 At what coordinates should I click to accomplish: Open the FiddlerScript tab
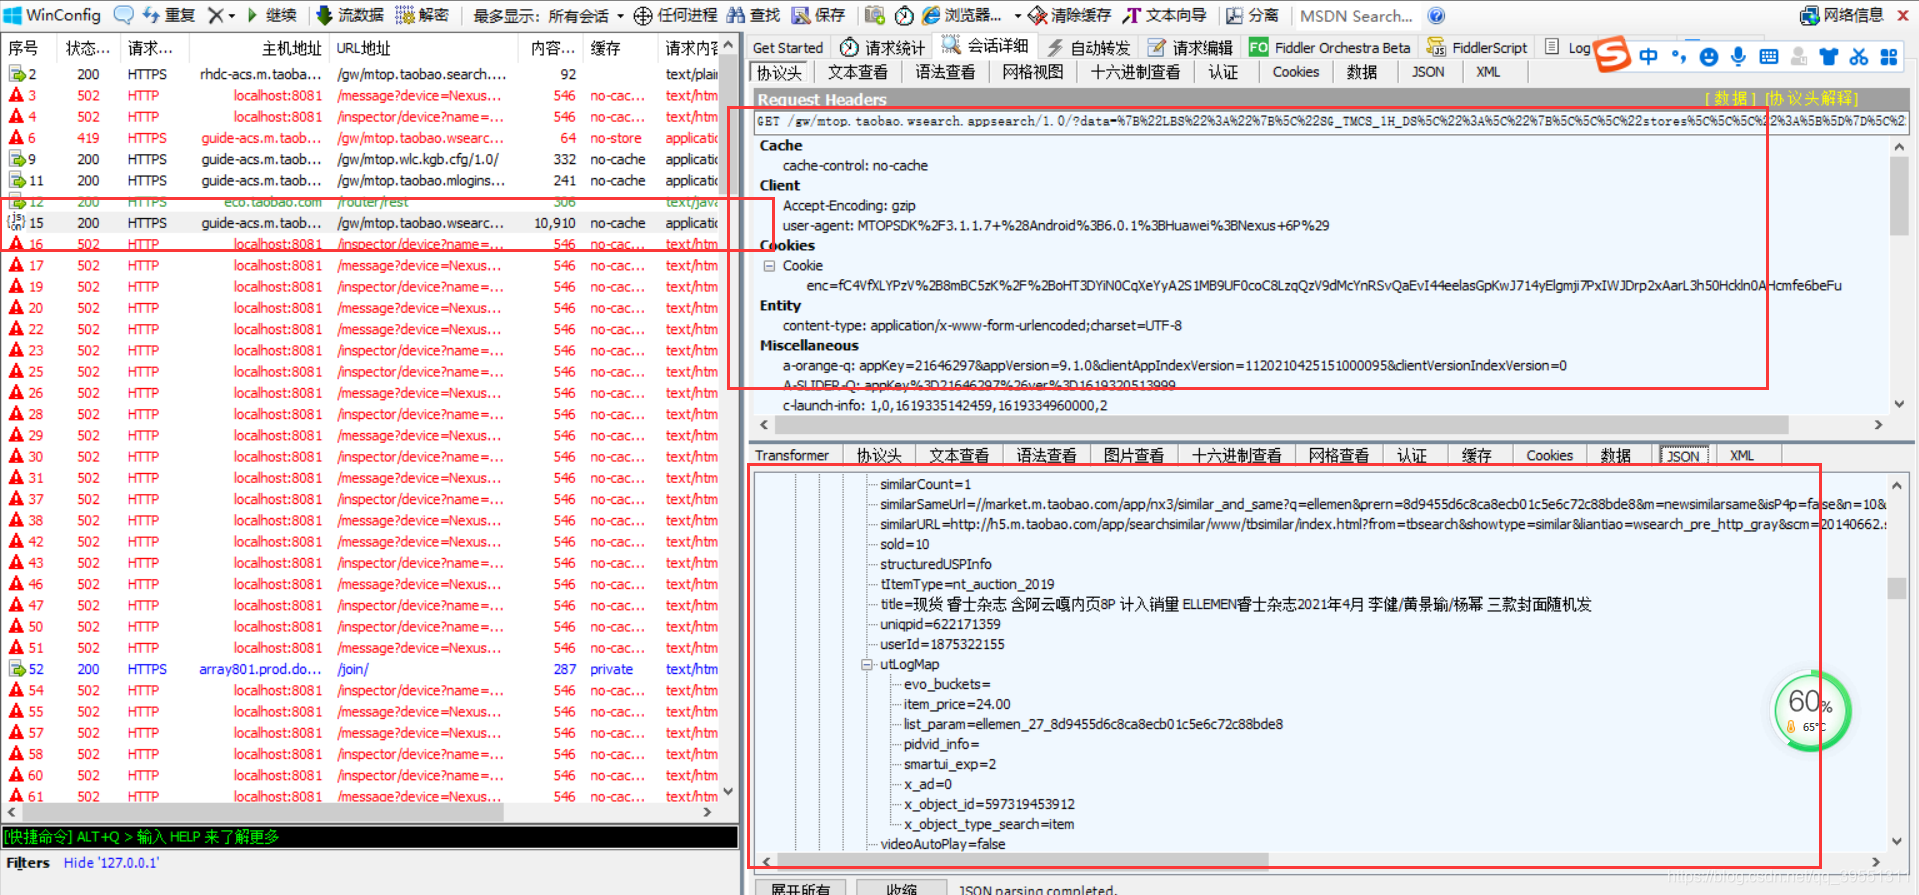pyautogui.click(x=1477, y=47)
